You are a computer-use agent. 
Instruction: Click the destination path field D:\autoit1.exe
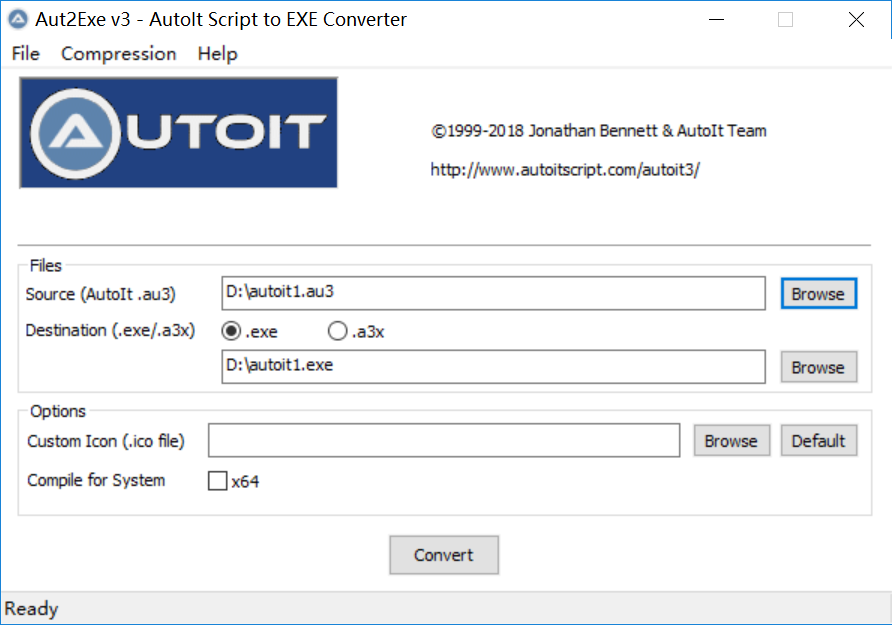click(493, 367)
